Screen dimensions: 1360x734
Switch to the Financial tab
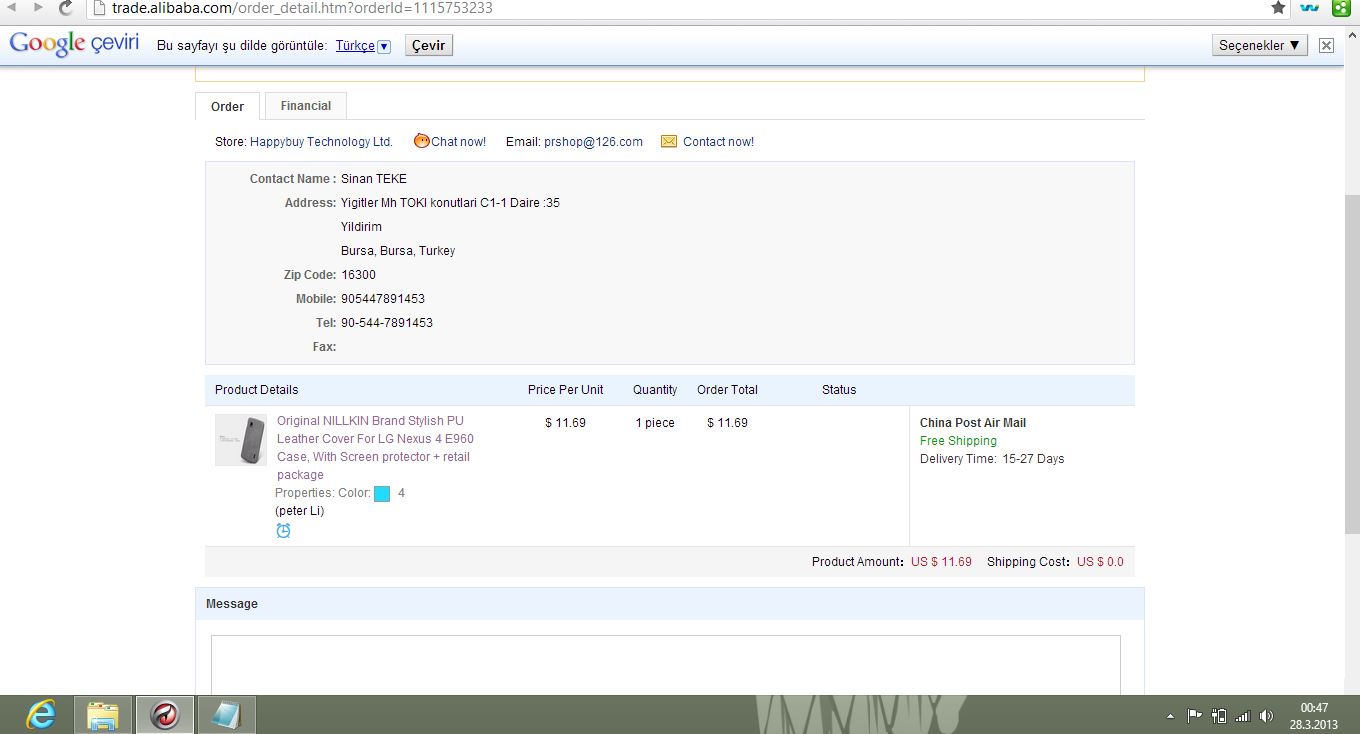(x=306, y=106)
